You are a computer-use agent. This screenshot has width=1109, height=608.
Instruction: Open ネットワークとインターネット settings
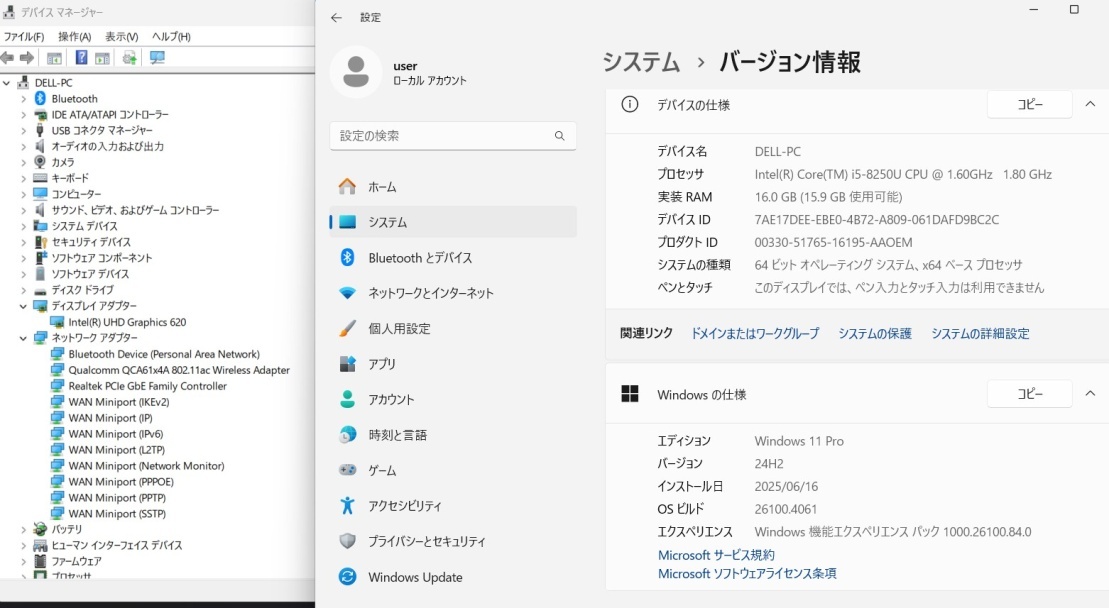click(x=453, y=293)
